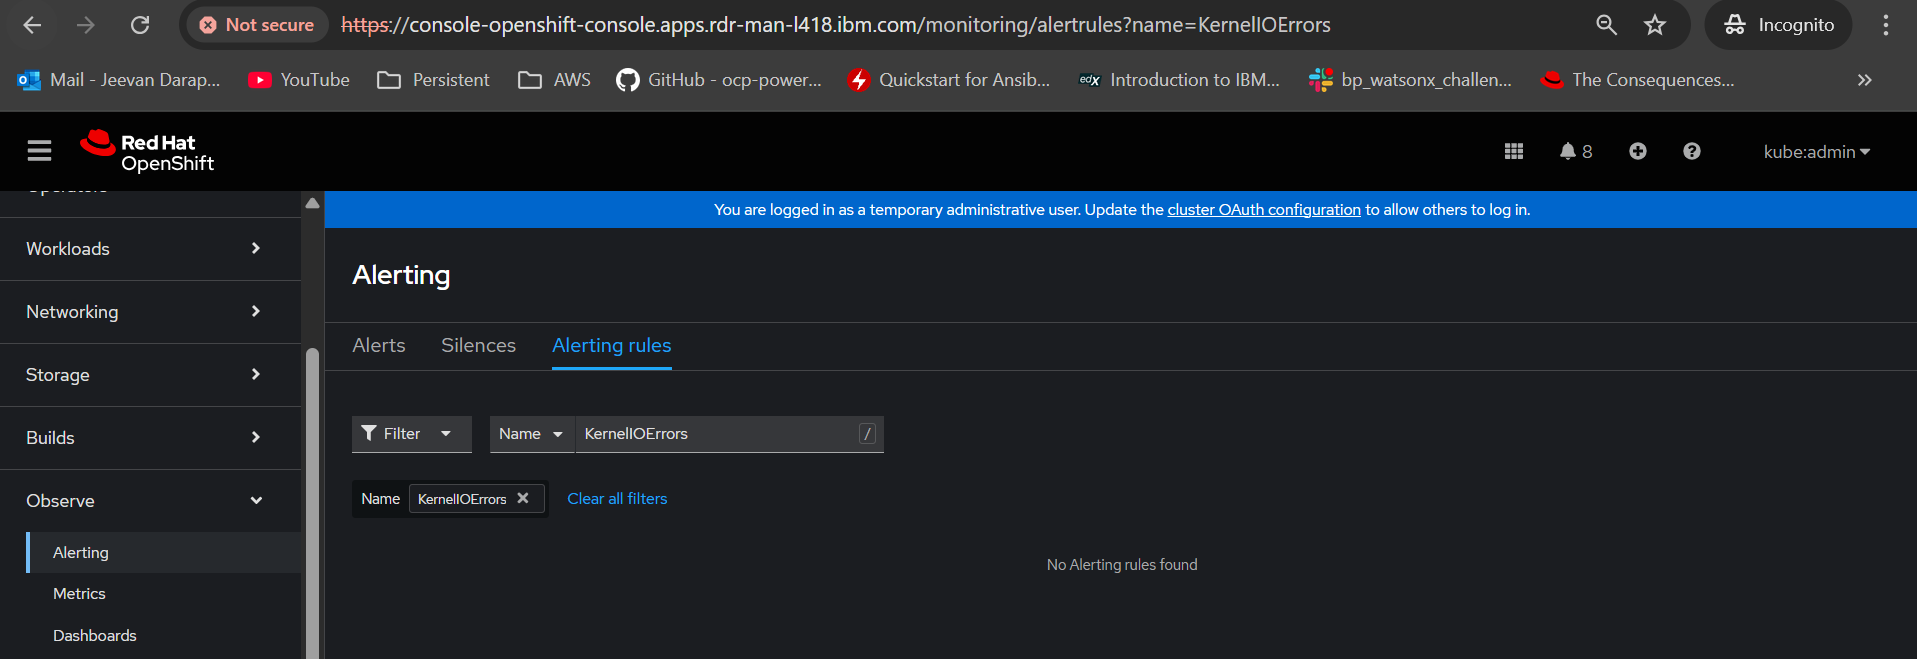
Task: Remove the KernelIOErrors name filter chip
Action: [523, 498]
